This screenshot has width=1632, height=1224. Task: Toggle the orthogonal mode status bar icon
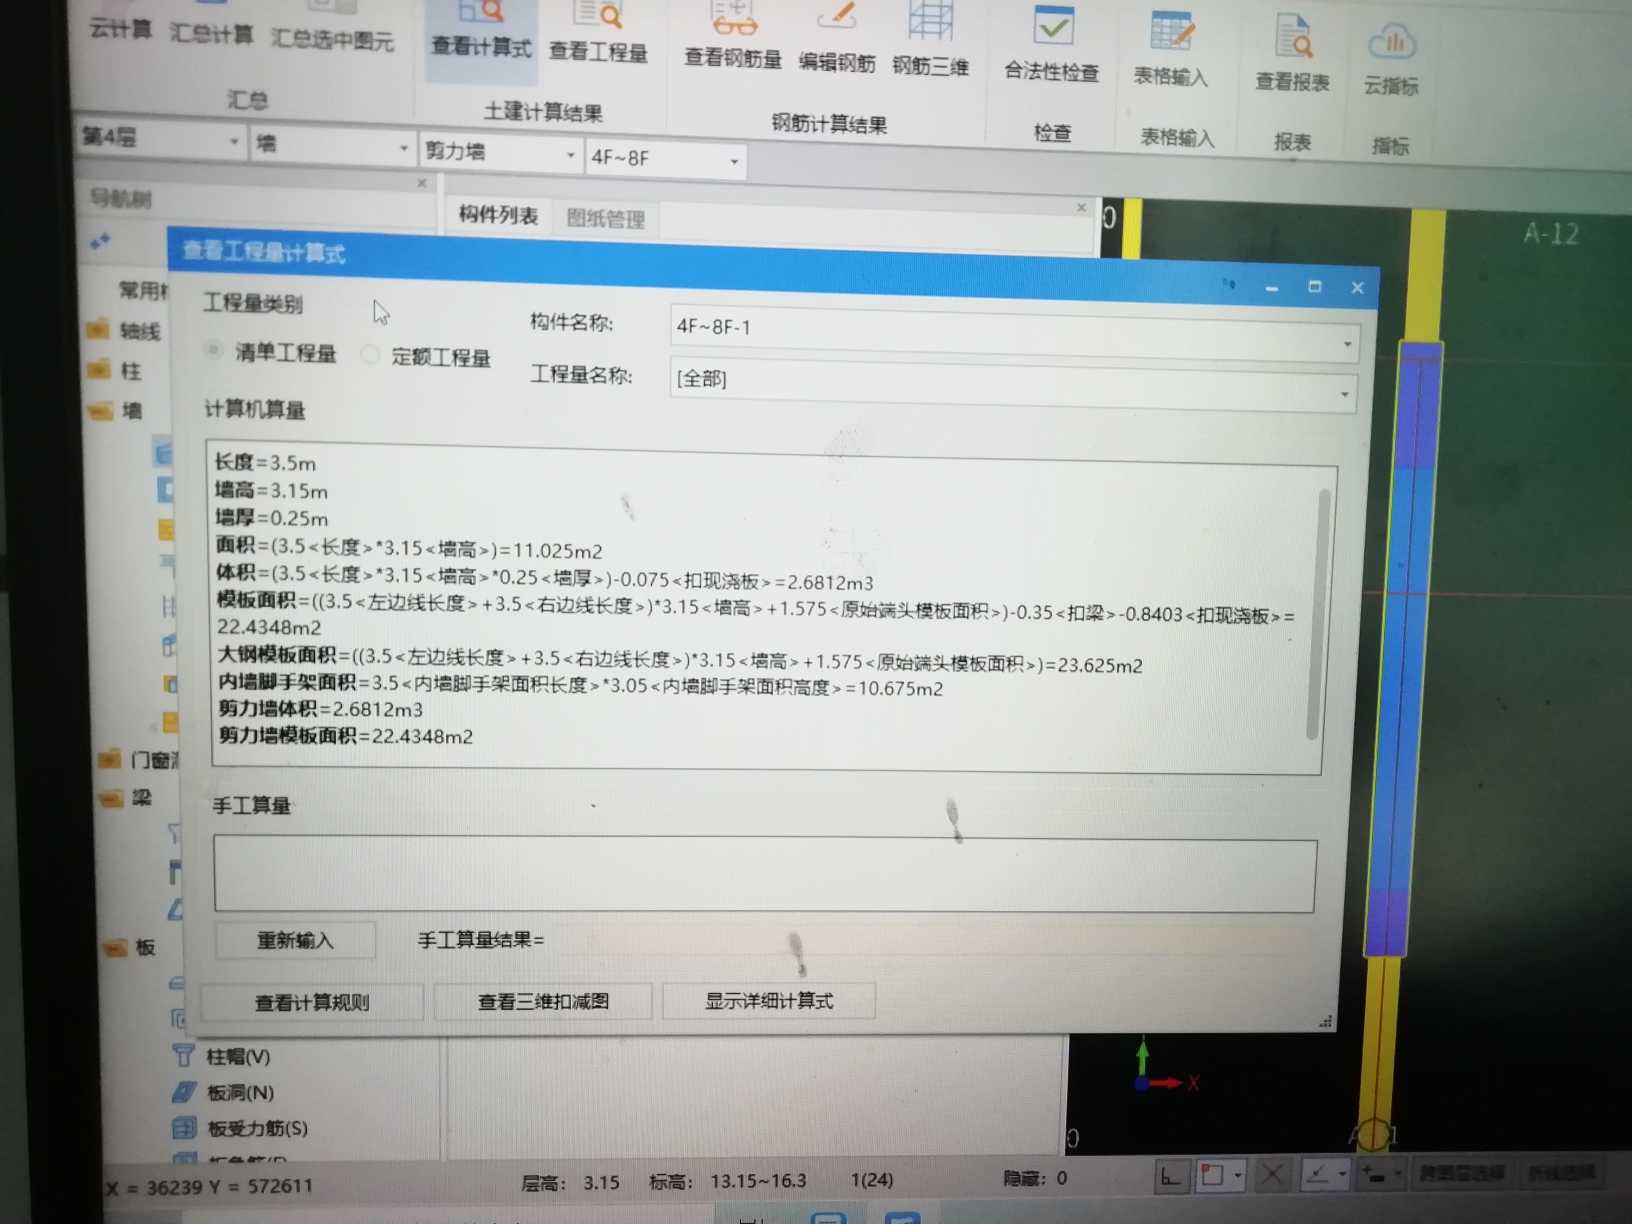click(1170, 1177)
